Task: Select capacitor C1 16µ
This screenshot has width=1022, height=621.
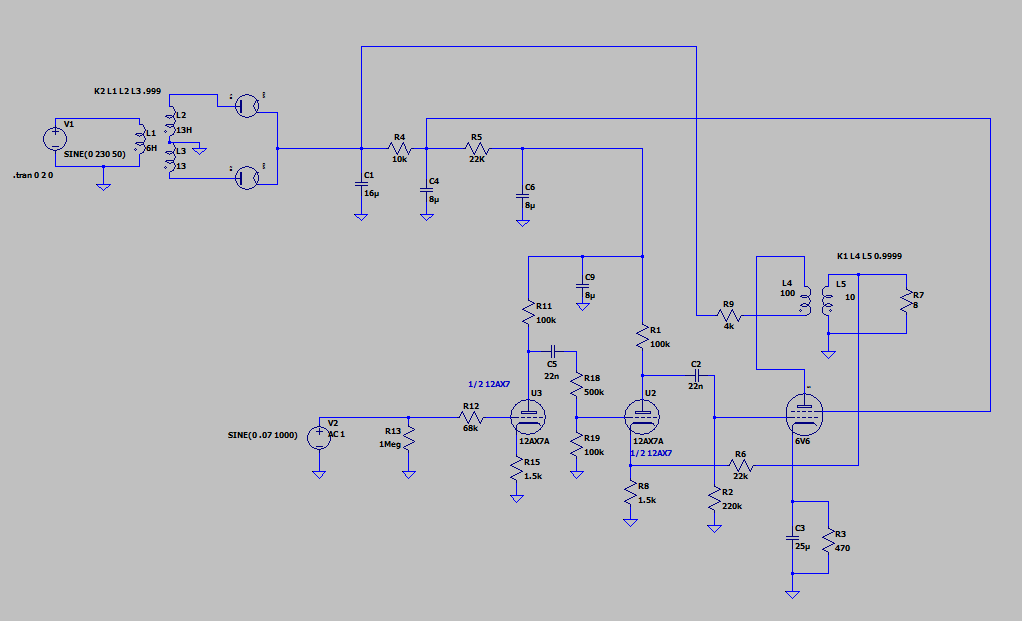Action: pos(360,184)
